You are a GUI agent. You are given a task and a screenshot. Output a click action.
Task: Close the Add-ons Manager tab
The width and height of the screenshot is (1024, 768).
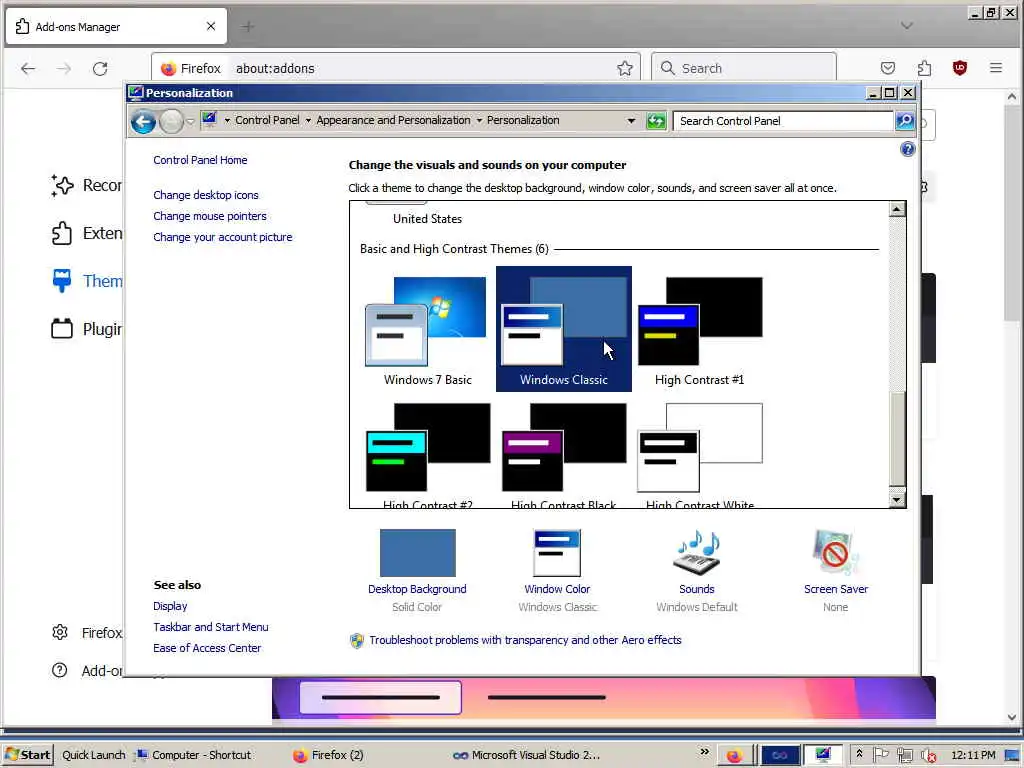210,26
